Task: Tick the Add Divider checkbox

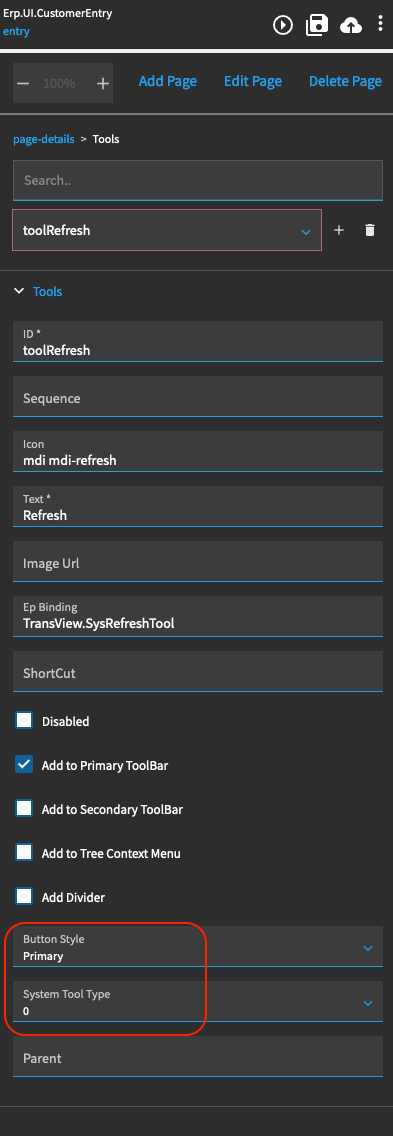Action: [x=24, y=897]
